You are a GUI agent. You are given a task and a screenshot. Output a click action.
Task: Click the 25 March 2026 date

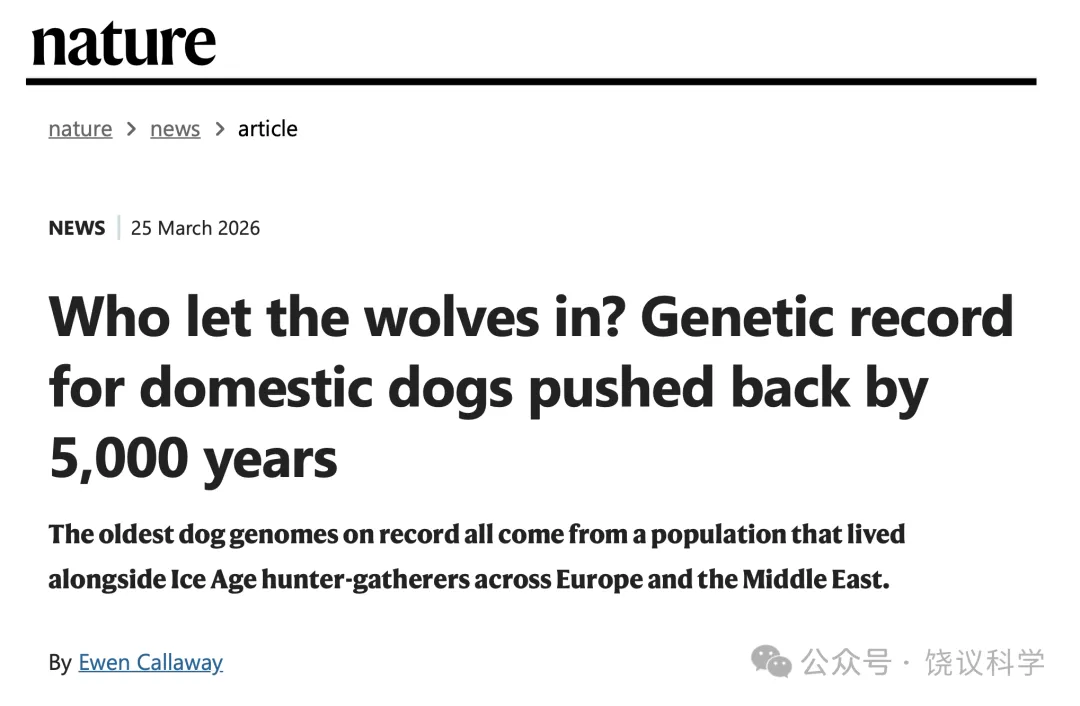tap(195, 228)
